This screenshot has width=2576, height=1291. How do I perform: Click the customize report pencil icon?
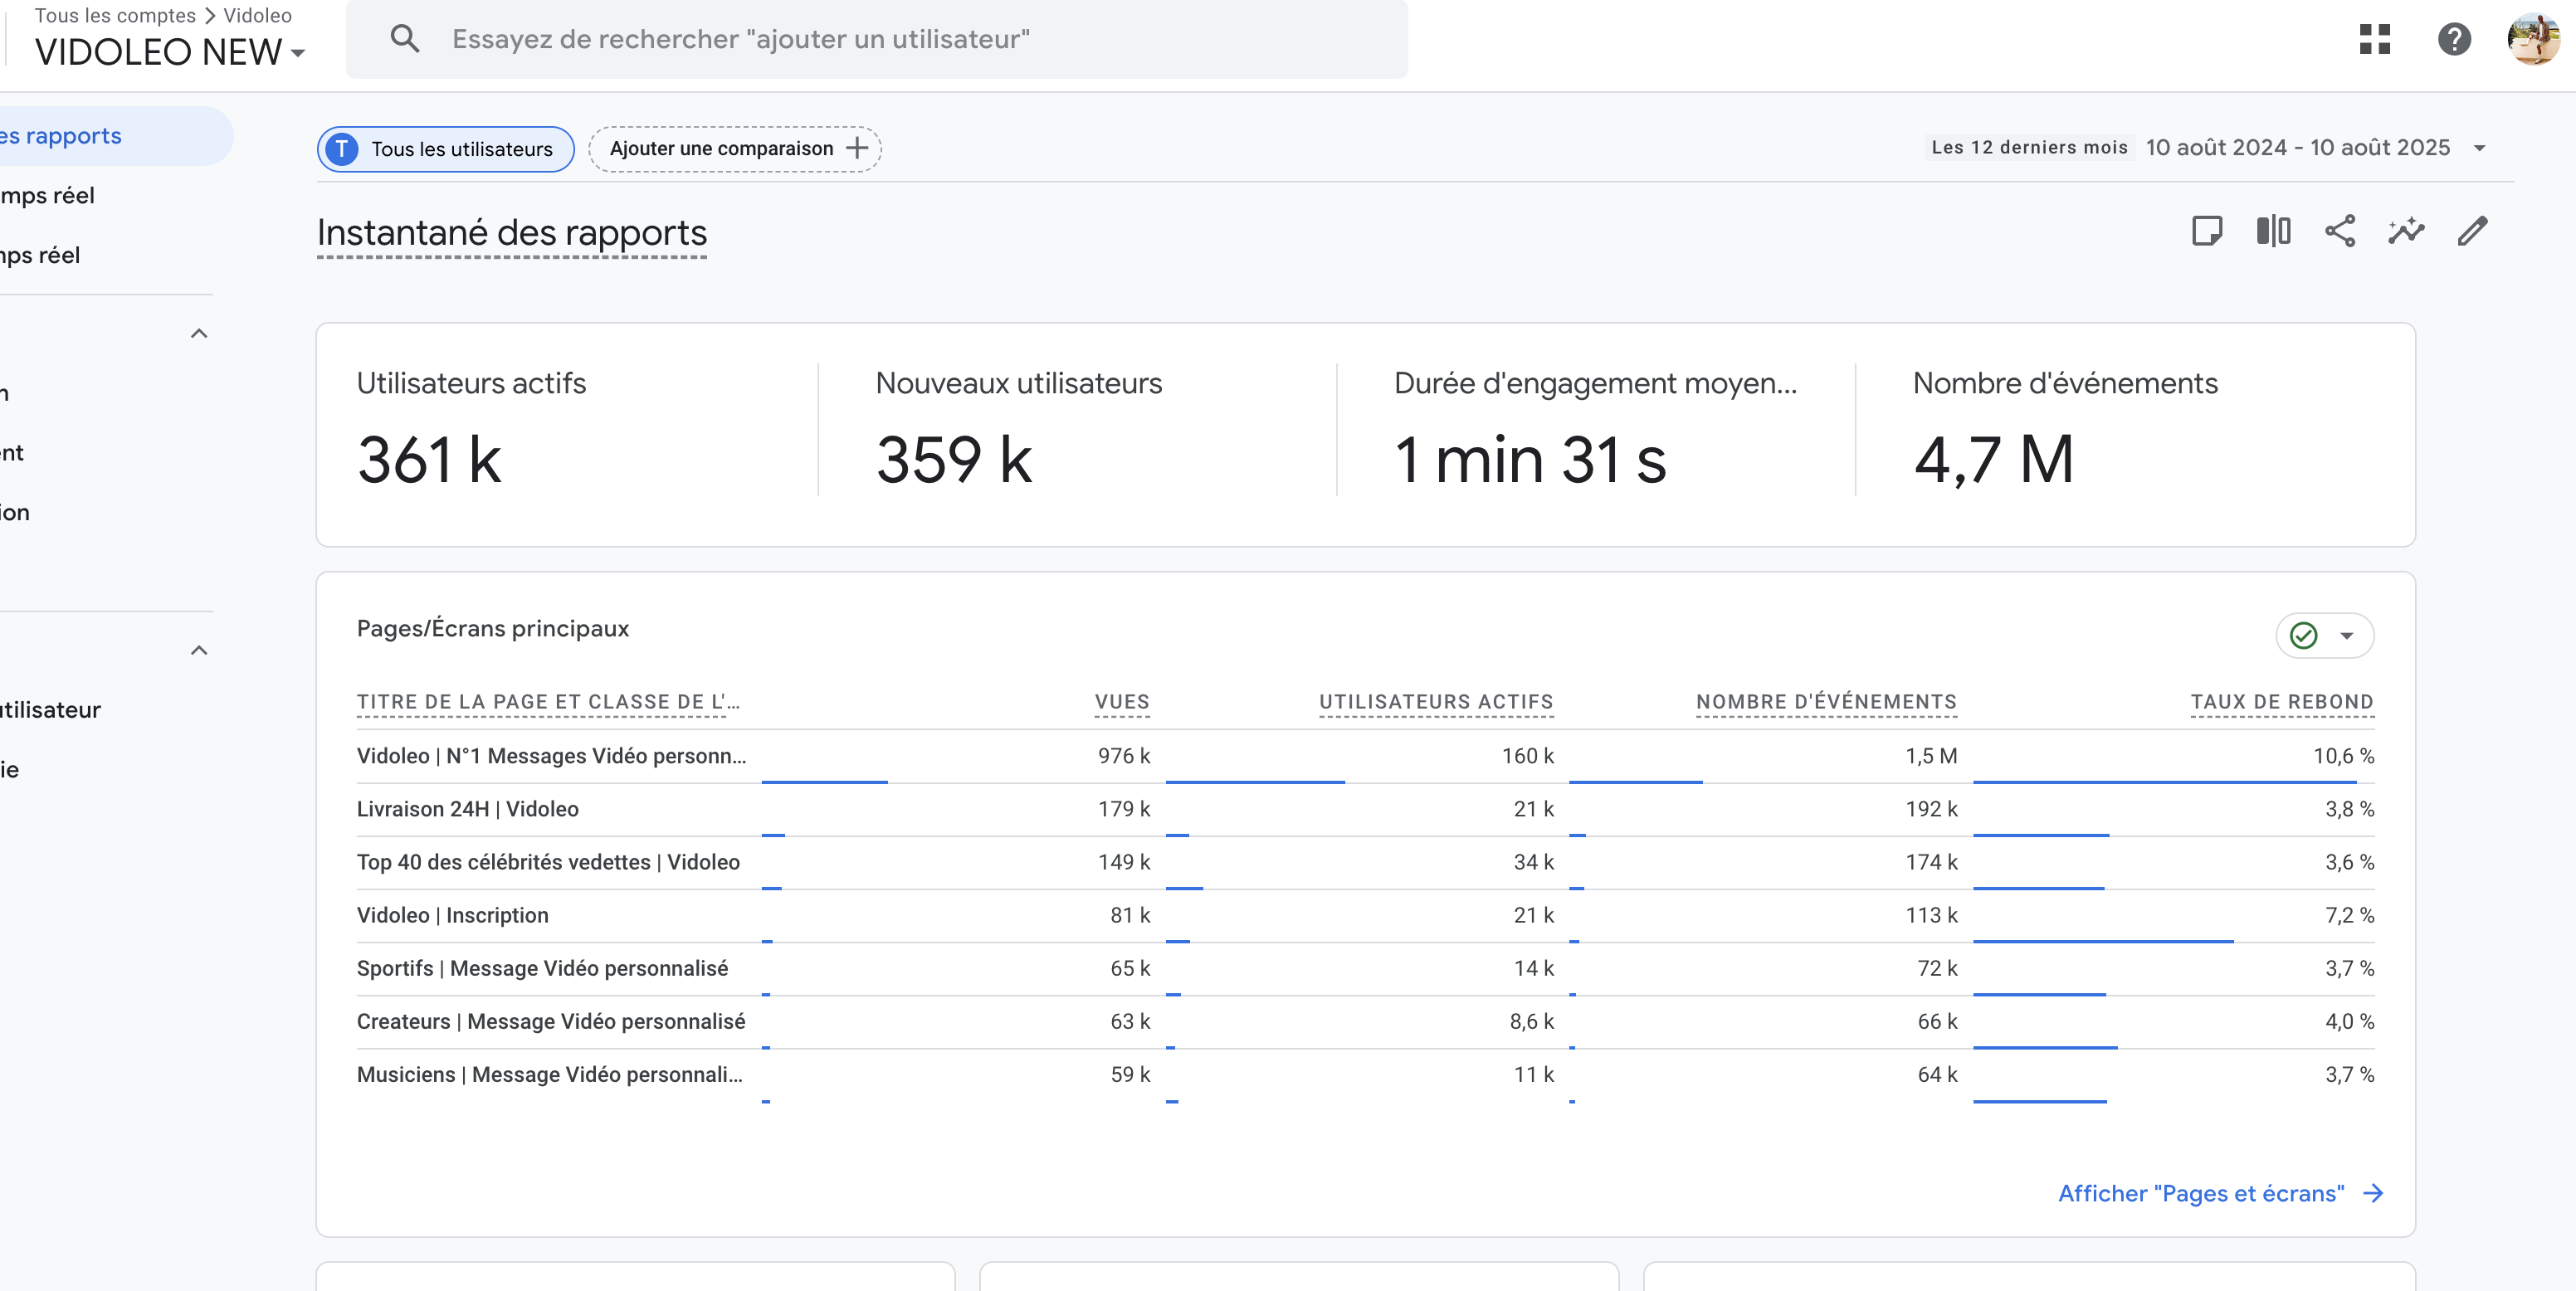(2472, 231)
